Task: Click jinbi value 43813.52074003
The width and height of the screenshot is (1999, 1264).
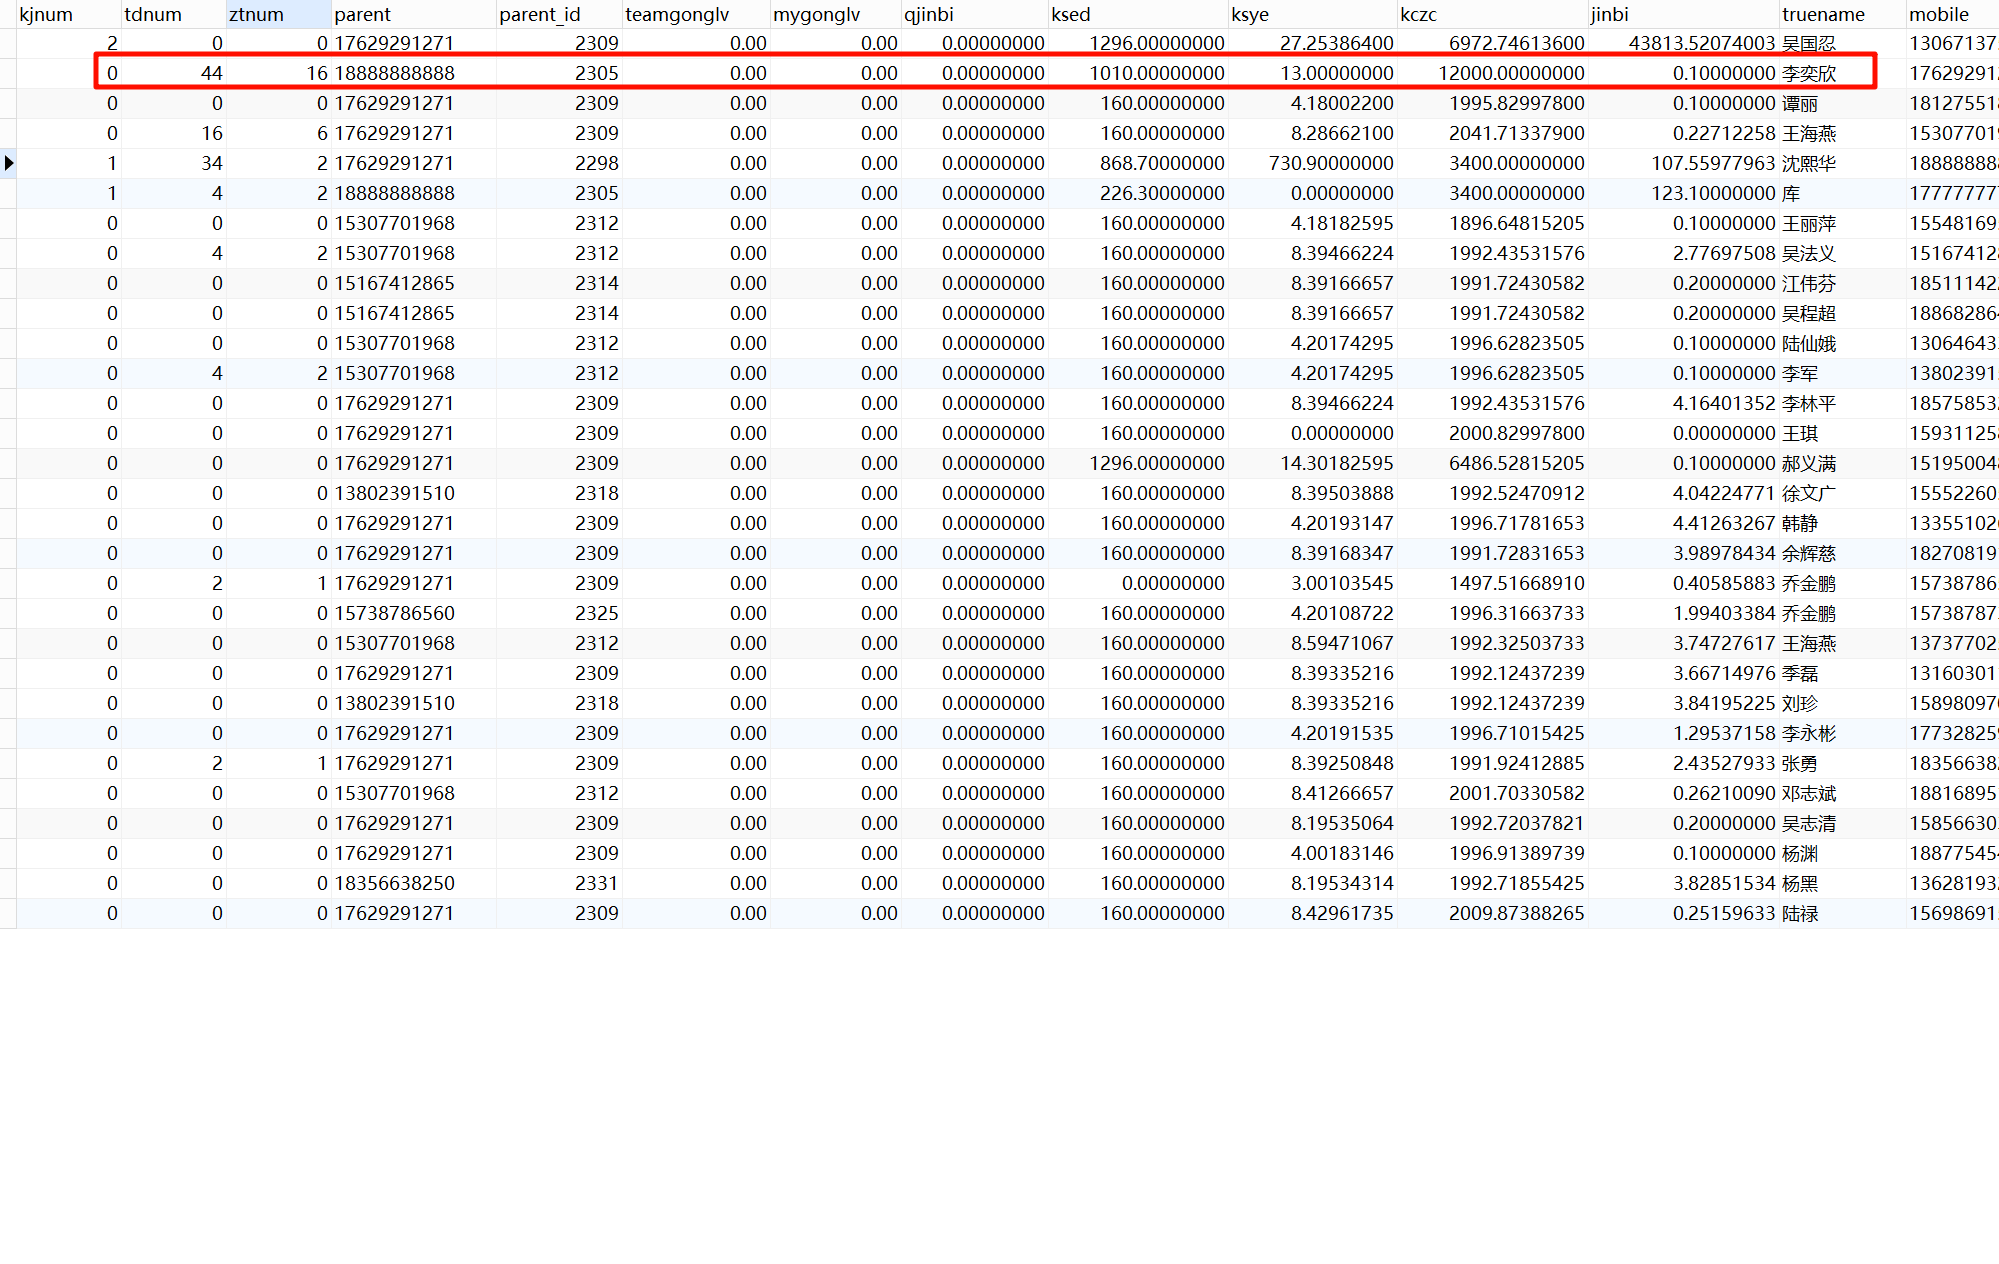Action: point(1701,43)
